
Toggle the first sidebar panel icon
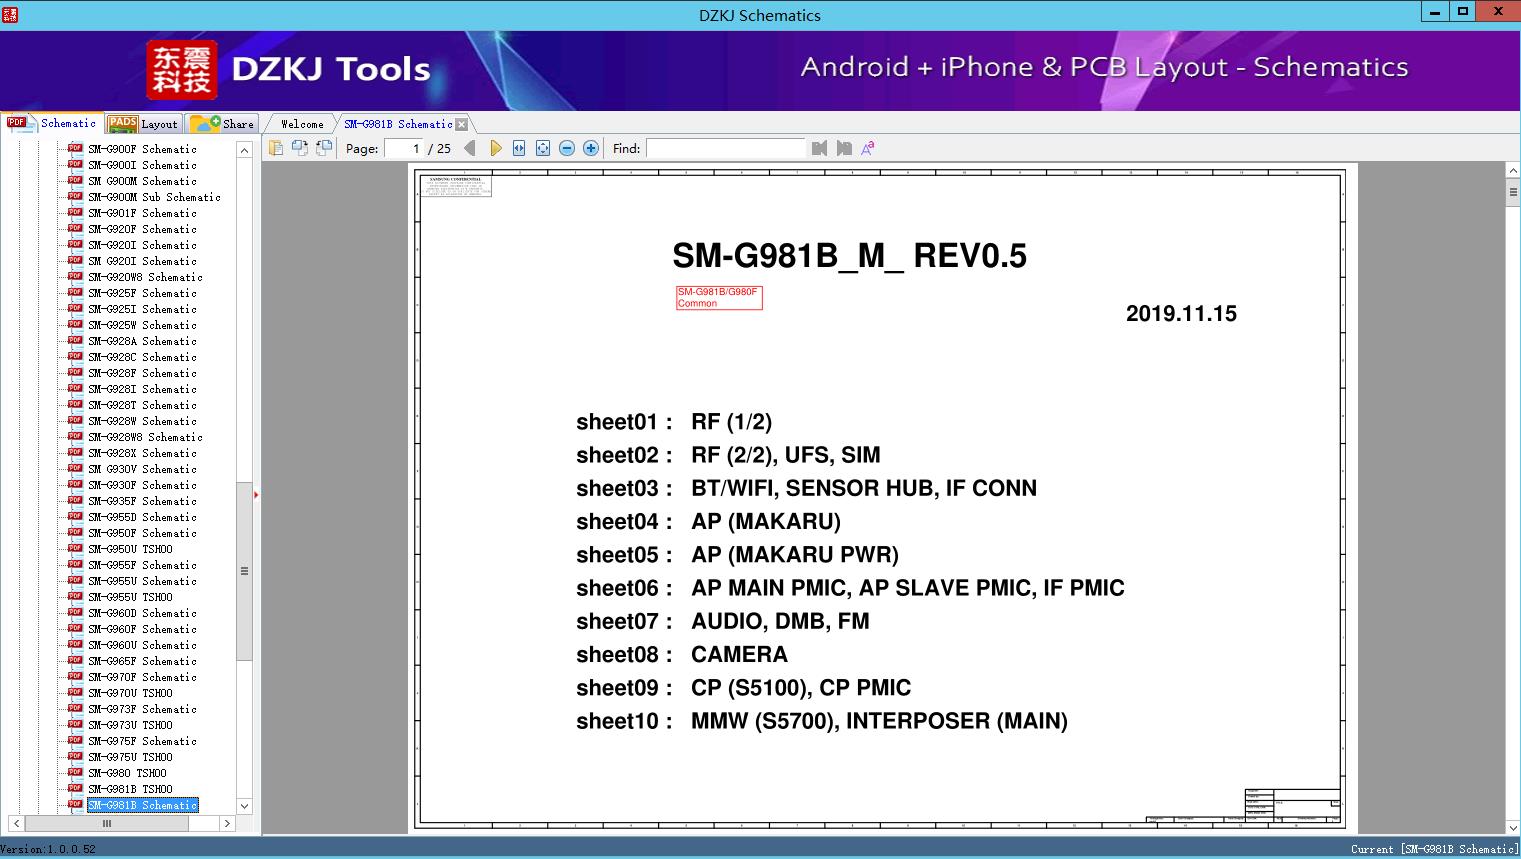tap(276, 148)
